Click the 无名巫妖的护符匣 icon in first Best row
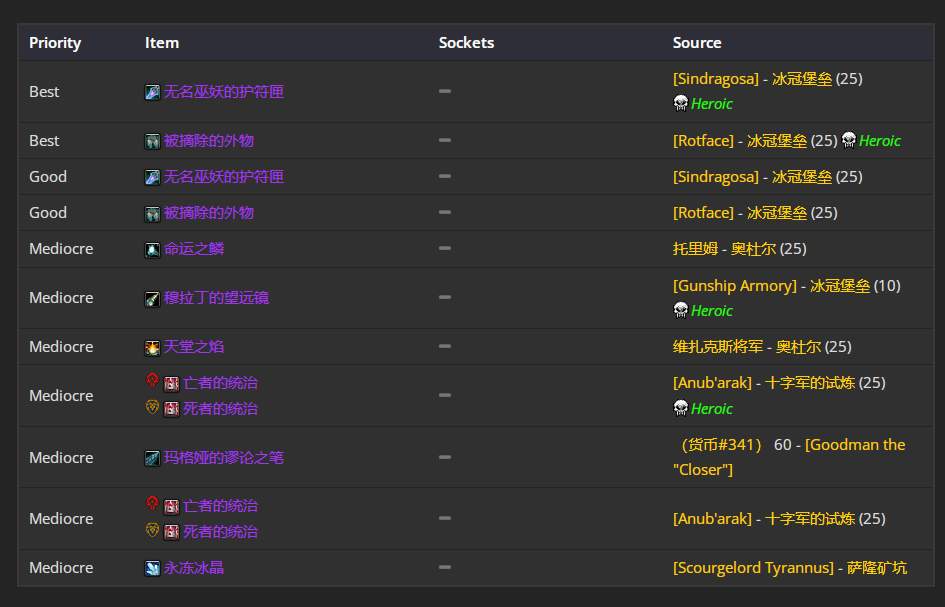 coord(152,93)
